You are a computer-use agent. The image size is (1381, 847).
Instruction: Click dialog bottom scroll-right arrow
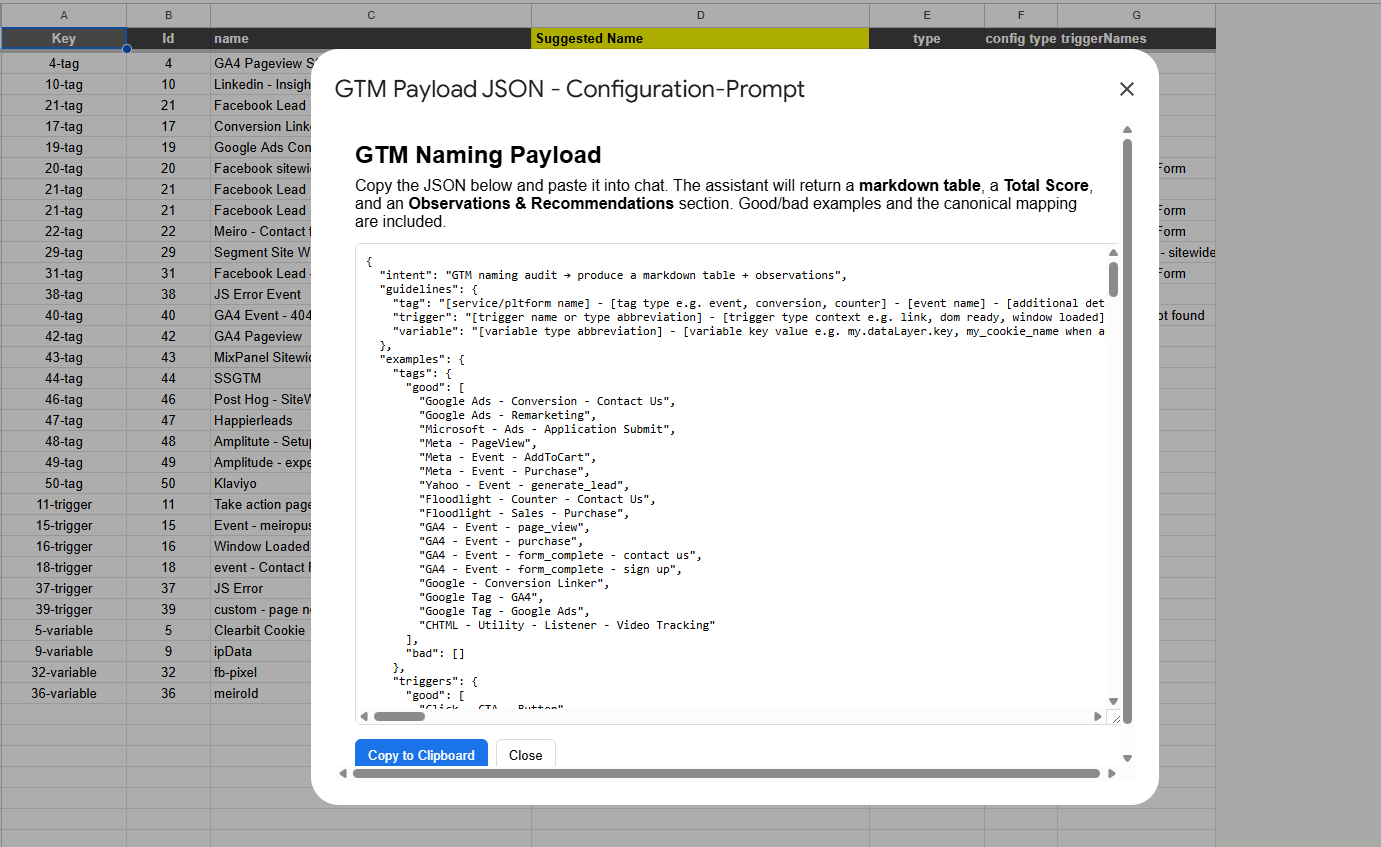[x=1111, y=773]
